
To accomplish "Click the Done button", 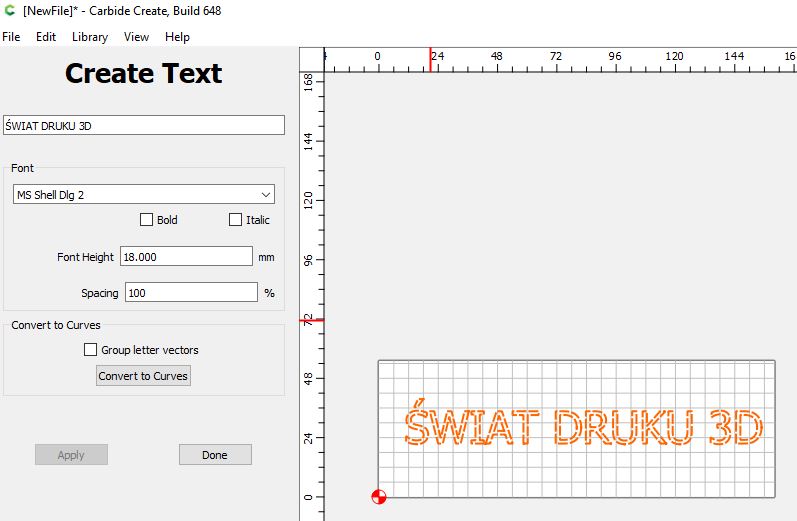I will pyautogui.click(x=215, y=455).
